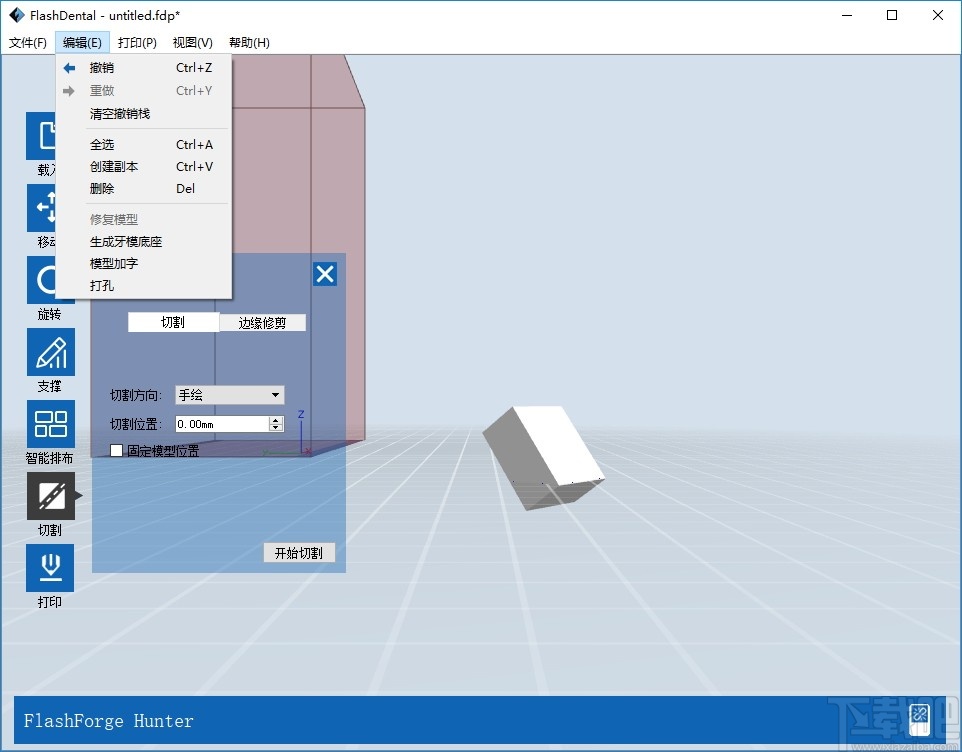
Task: Click the up arrow of the 切割位置 stepper
Action: pyautogui.click(x=276, y=419)
